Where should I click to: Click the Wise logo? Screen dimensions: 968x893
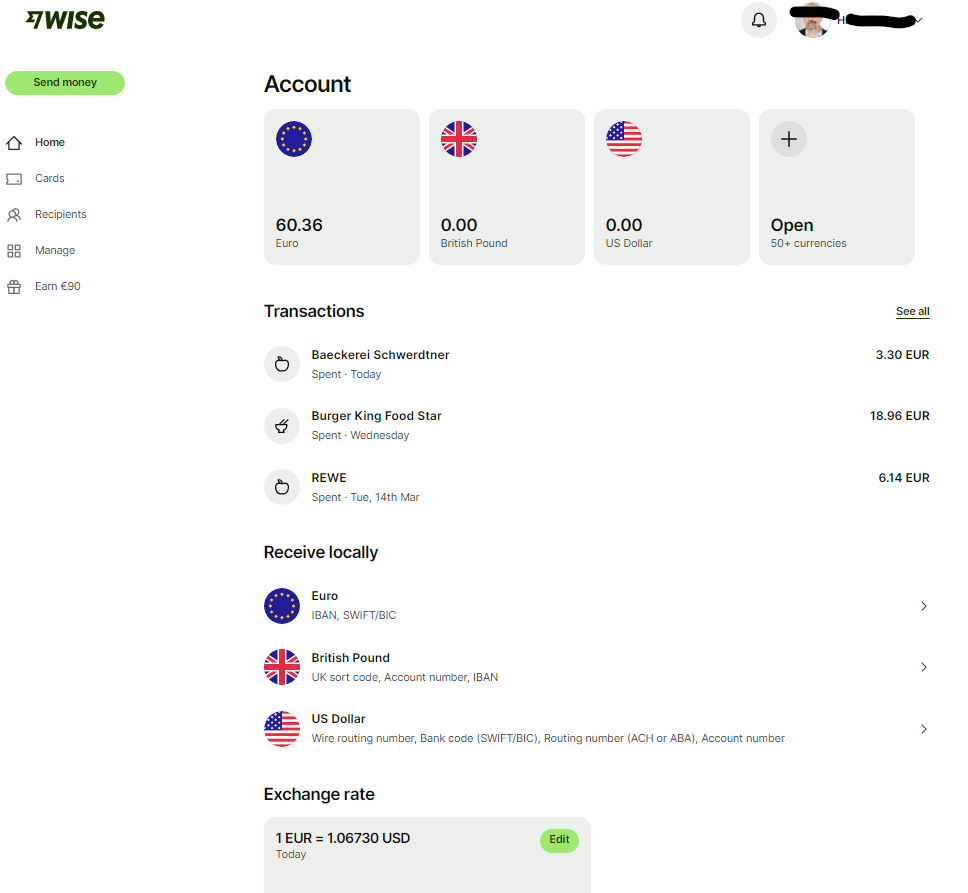pos(65,20)
